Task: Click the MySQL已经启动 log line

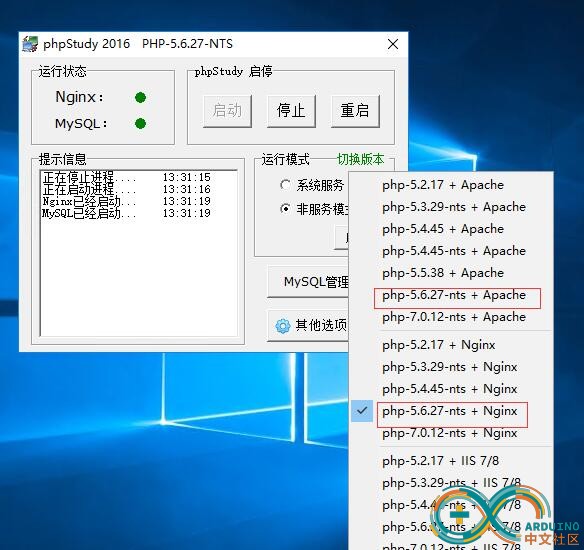Action: point(127,213)
